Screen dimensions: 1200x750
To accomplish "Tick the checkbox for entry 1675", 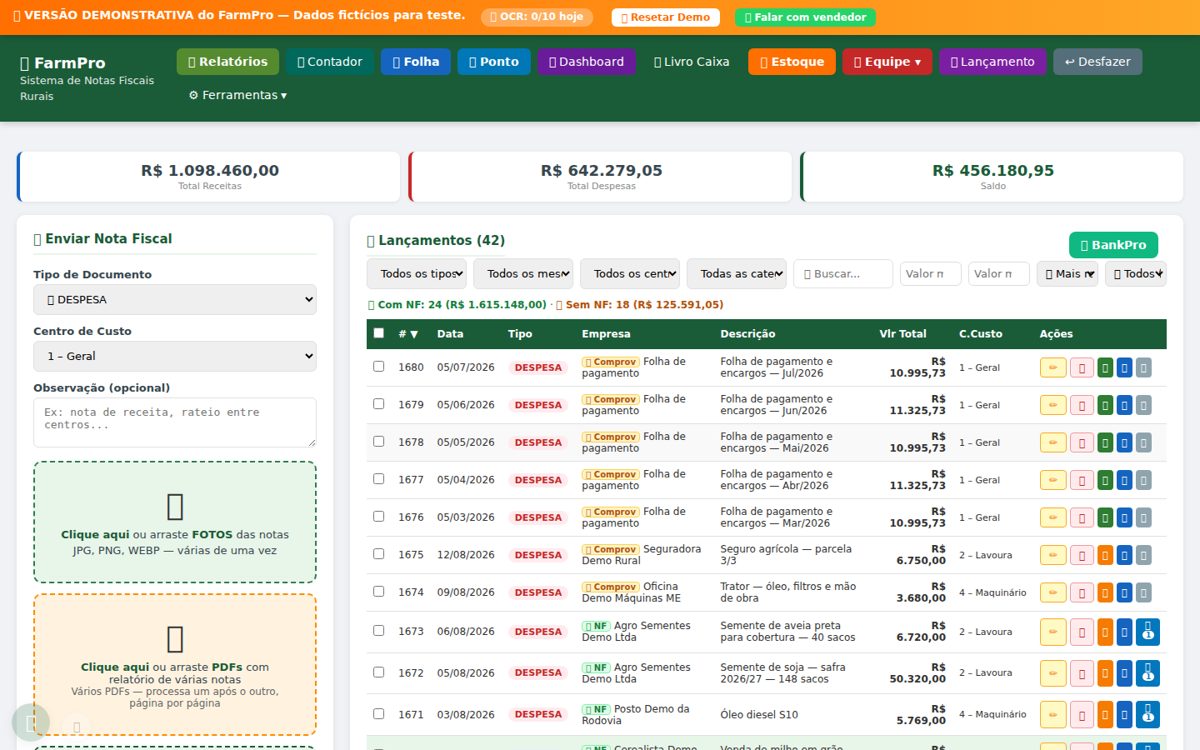I will pos(379,554).
